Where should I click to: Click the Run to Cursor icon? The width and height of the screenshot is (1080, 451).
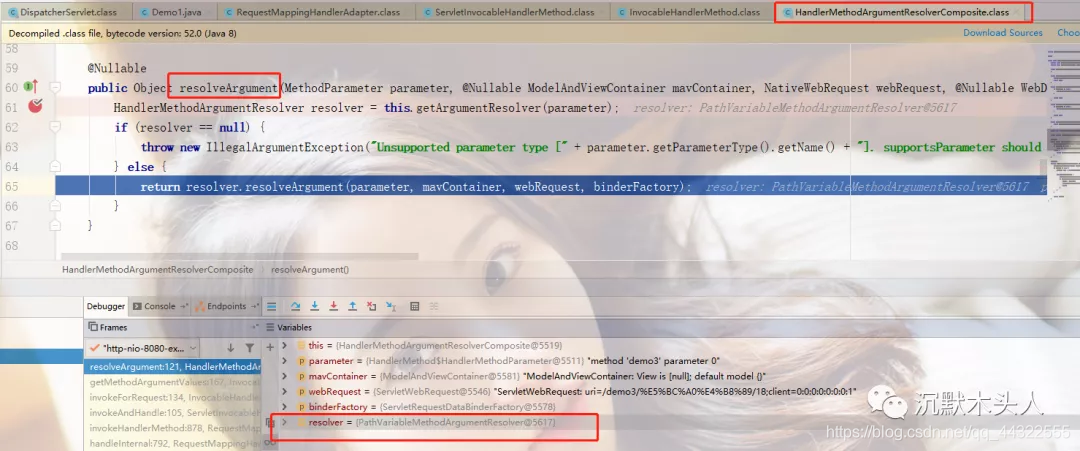tap(391, 306)
